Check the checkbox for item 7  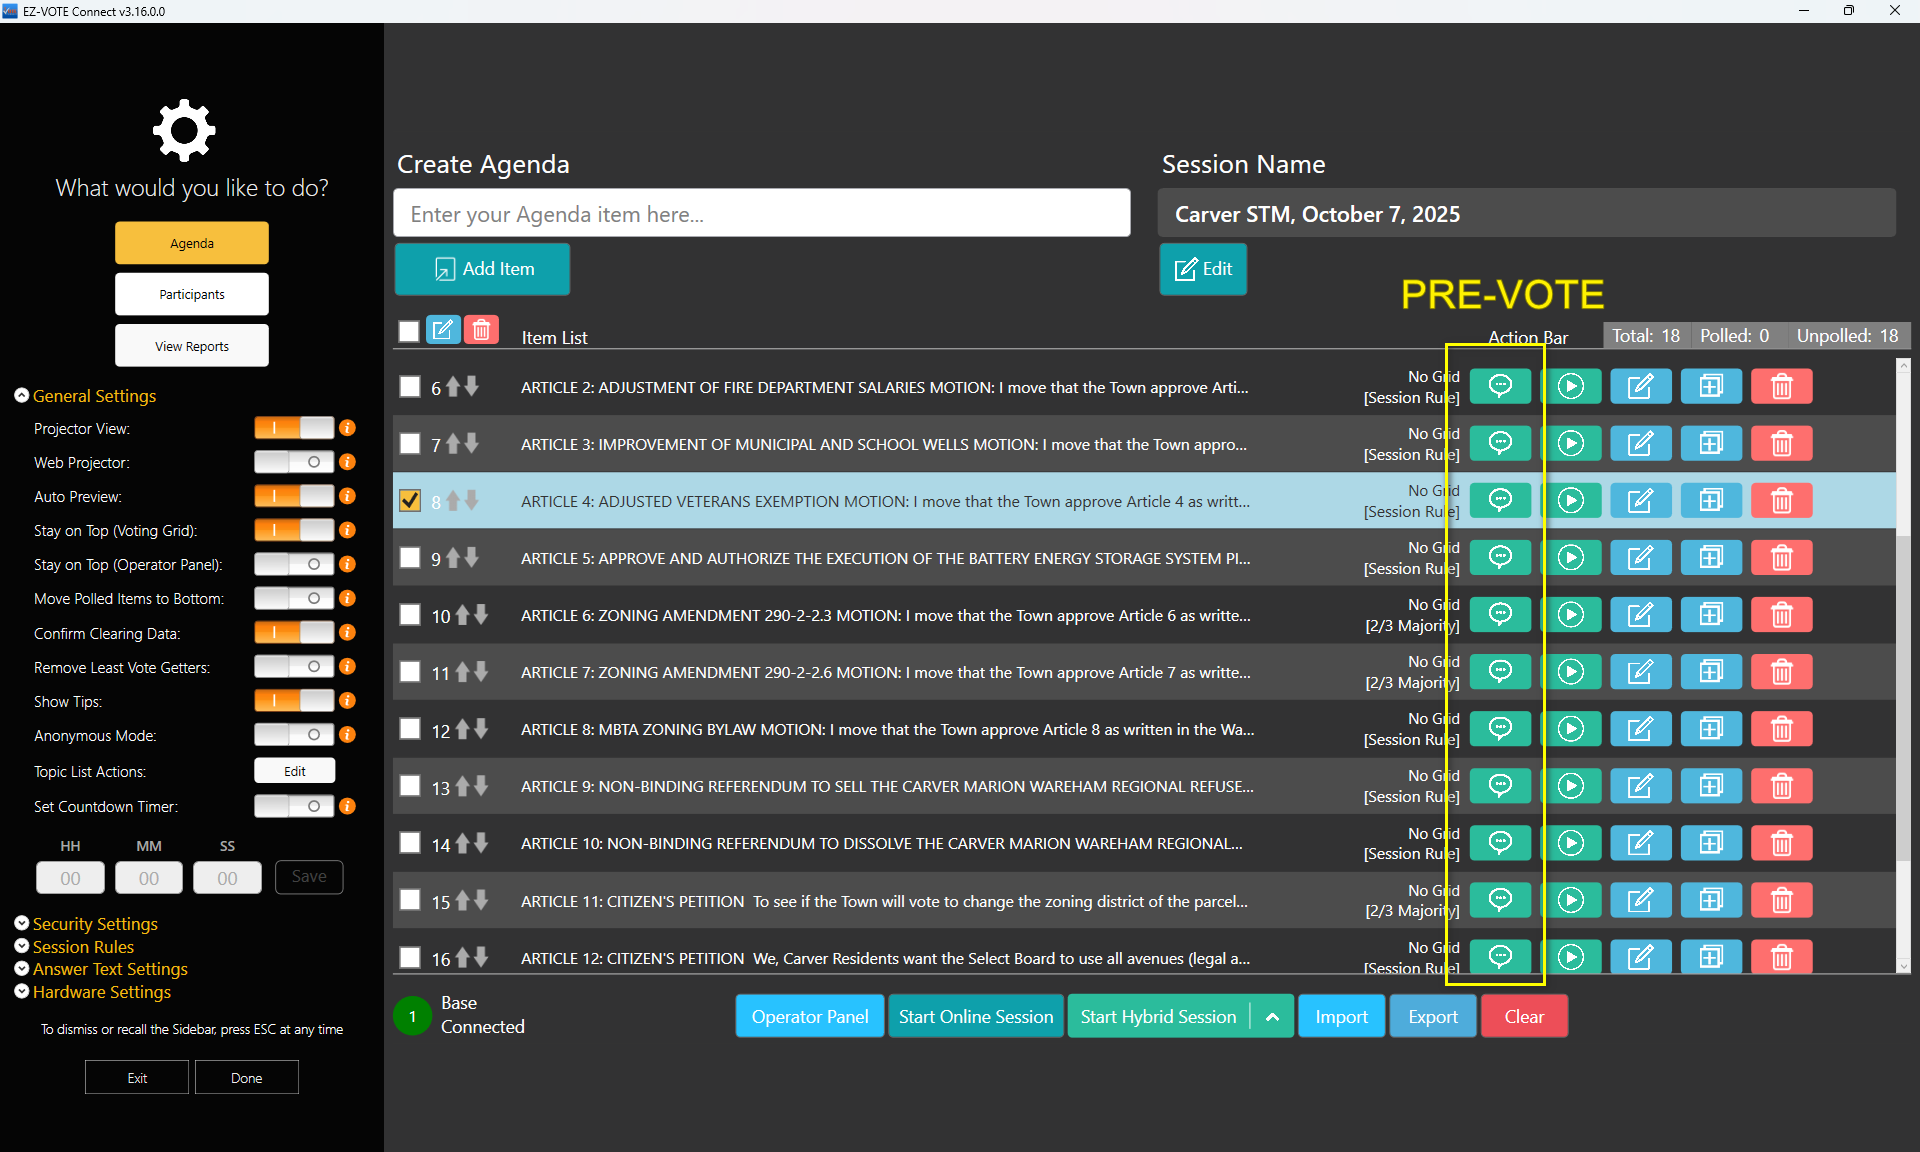[x=410, y=443]
